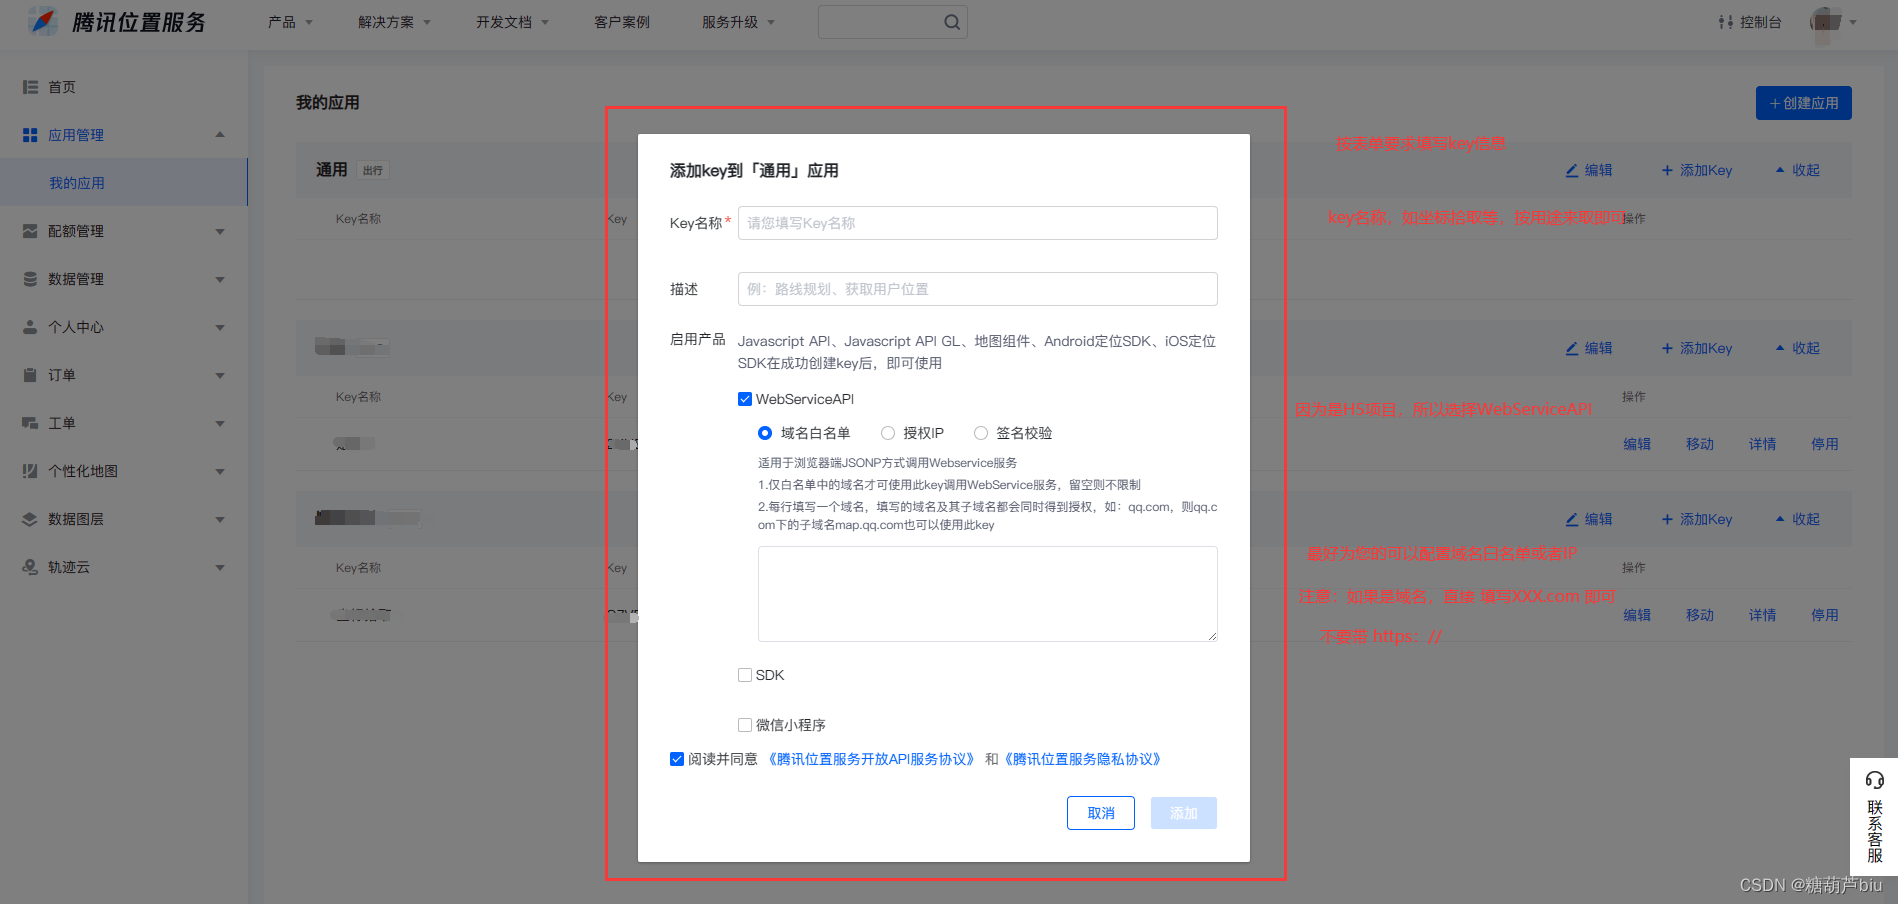The height and width of the screenshot is (904, 1898).
Task: Click the 个人中心 person icon
Action: click(x=30, y=327)
